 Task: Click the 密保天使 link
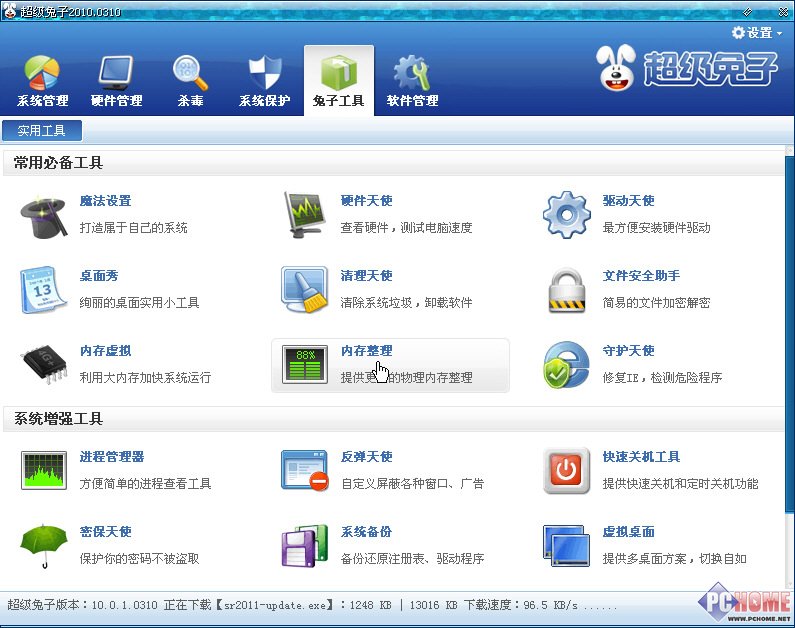point(105,532)
